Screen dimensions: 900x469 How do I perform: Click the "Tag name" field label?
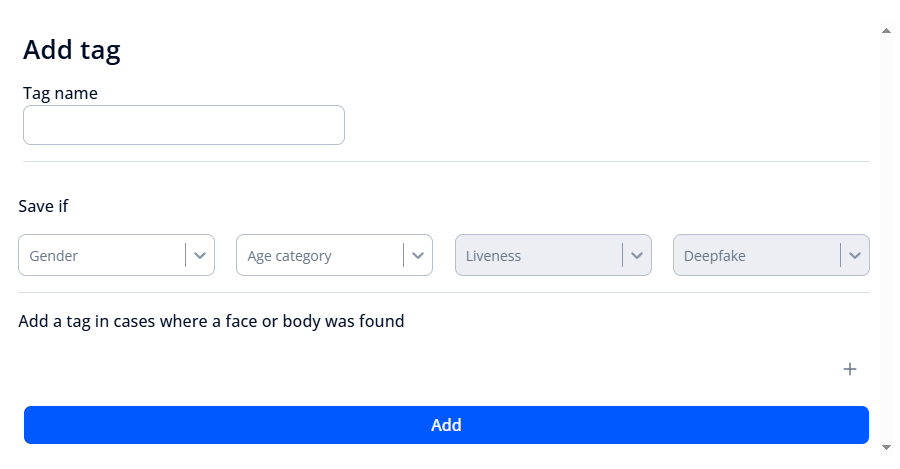point(60,93)
